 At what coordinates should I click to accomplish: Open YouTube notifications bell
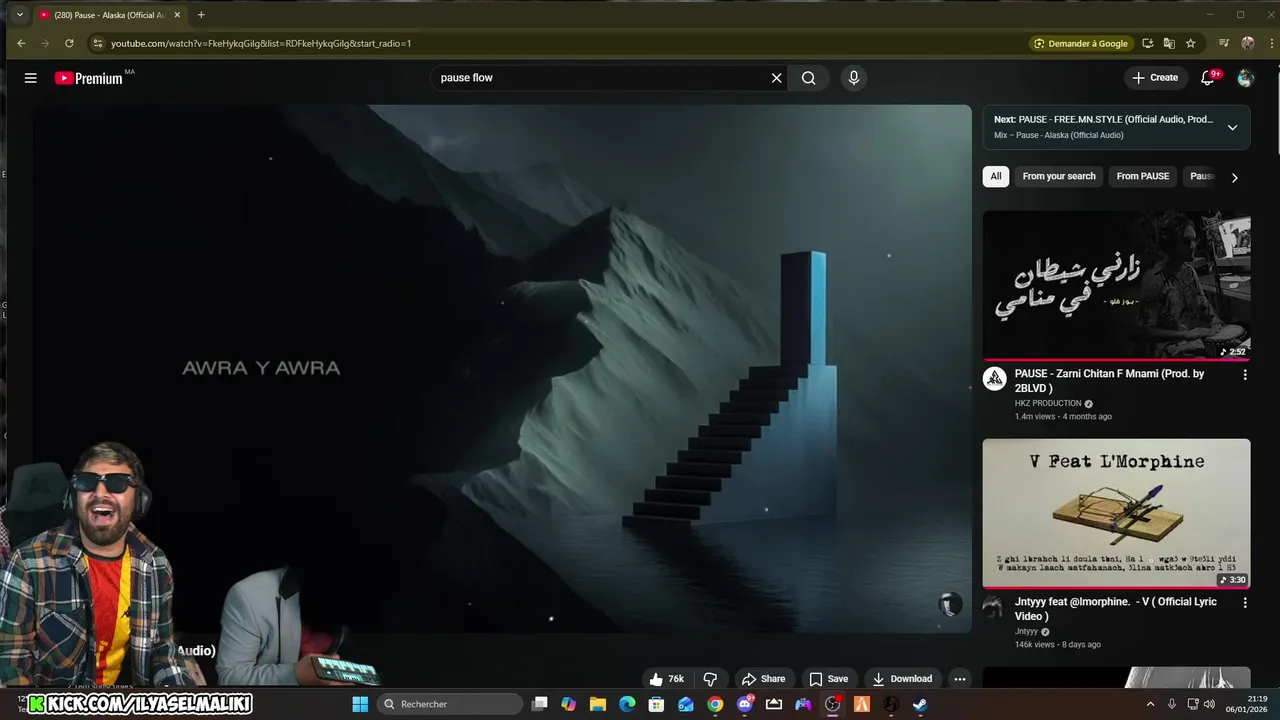(1208, 78)
